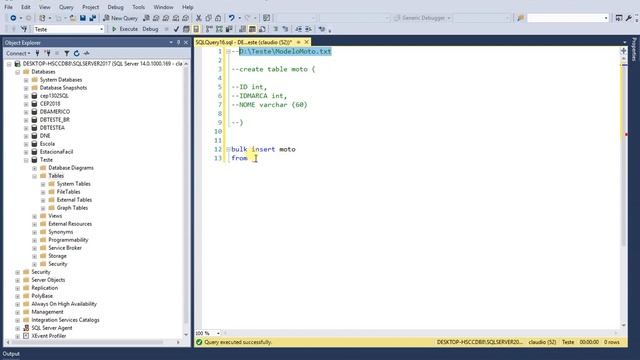Open the Properties side tab
The image size is (640, 360).
(x=634, y=49)
